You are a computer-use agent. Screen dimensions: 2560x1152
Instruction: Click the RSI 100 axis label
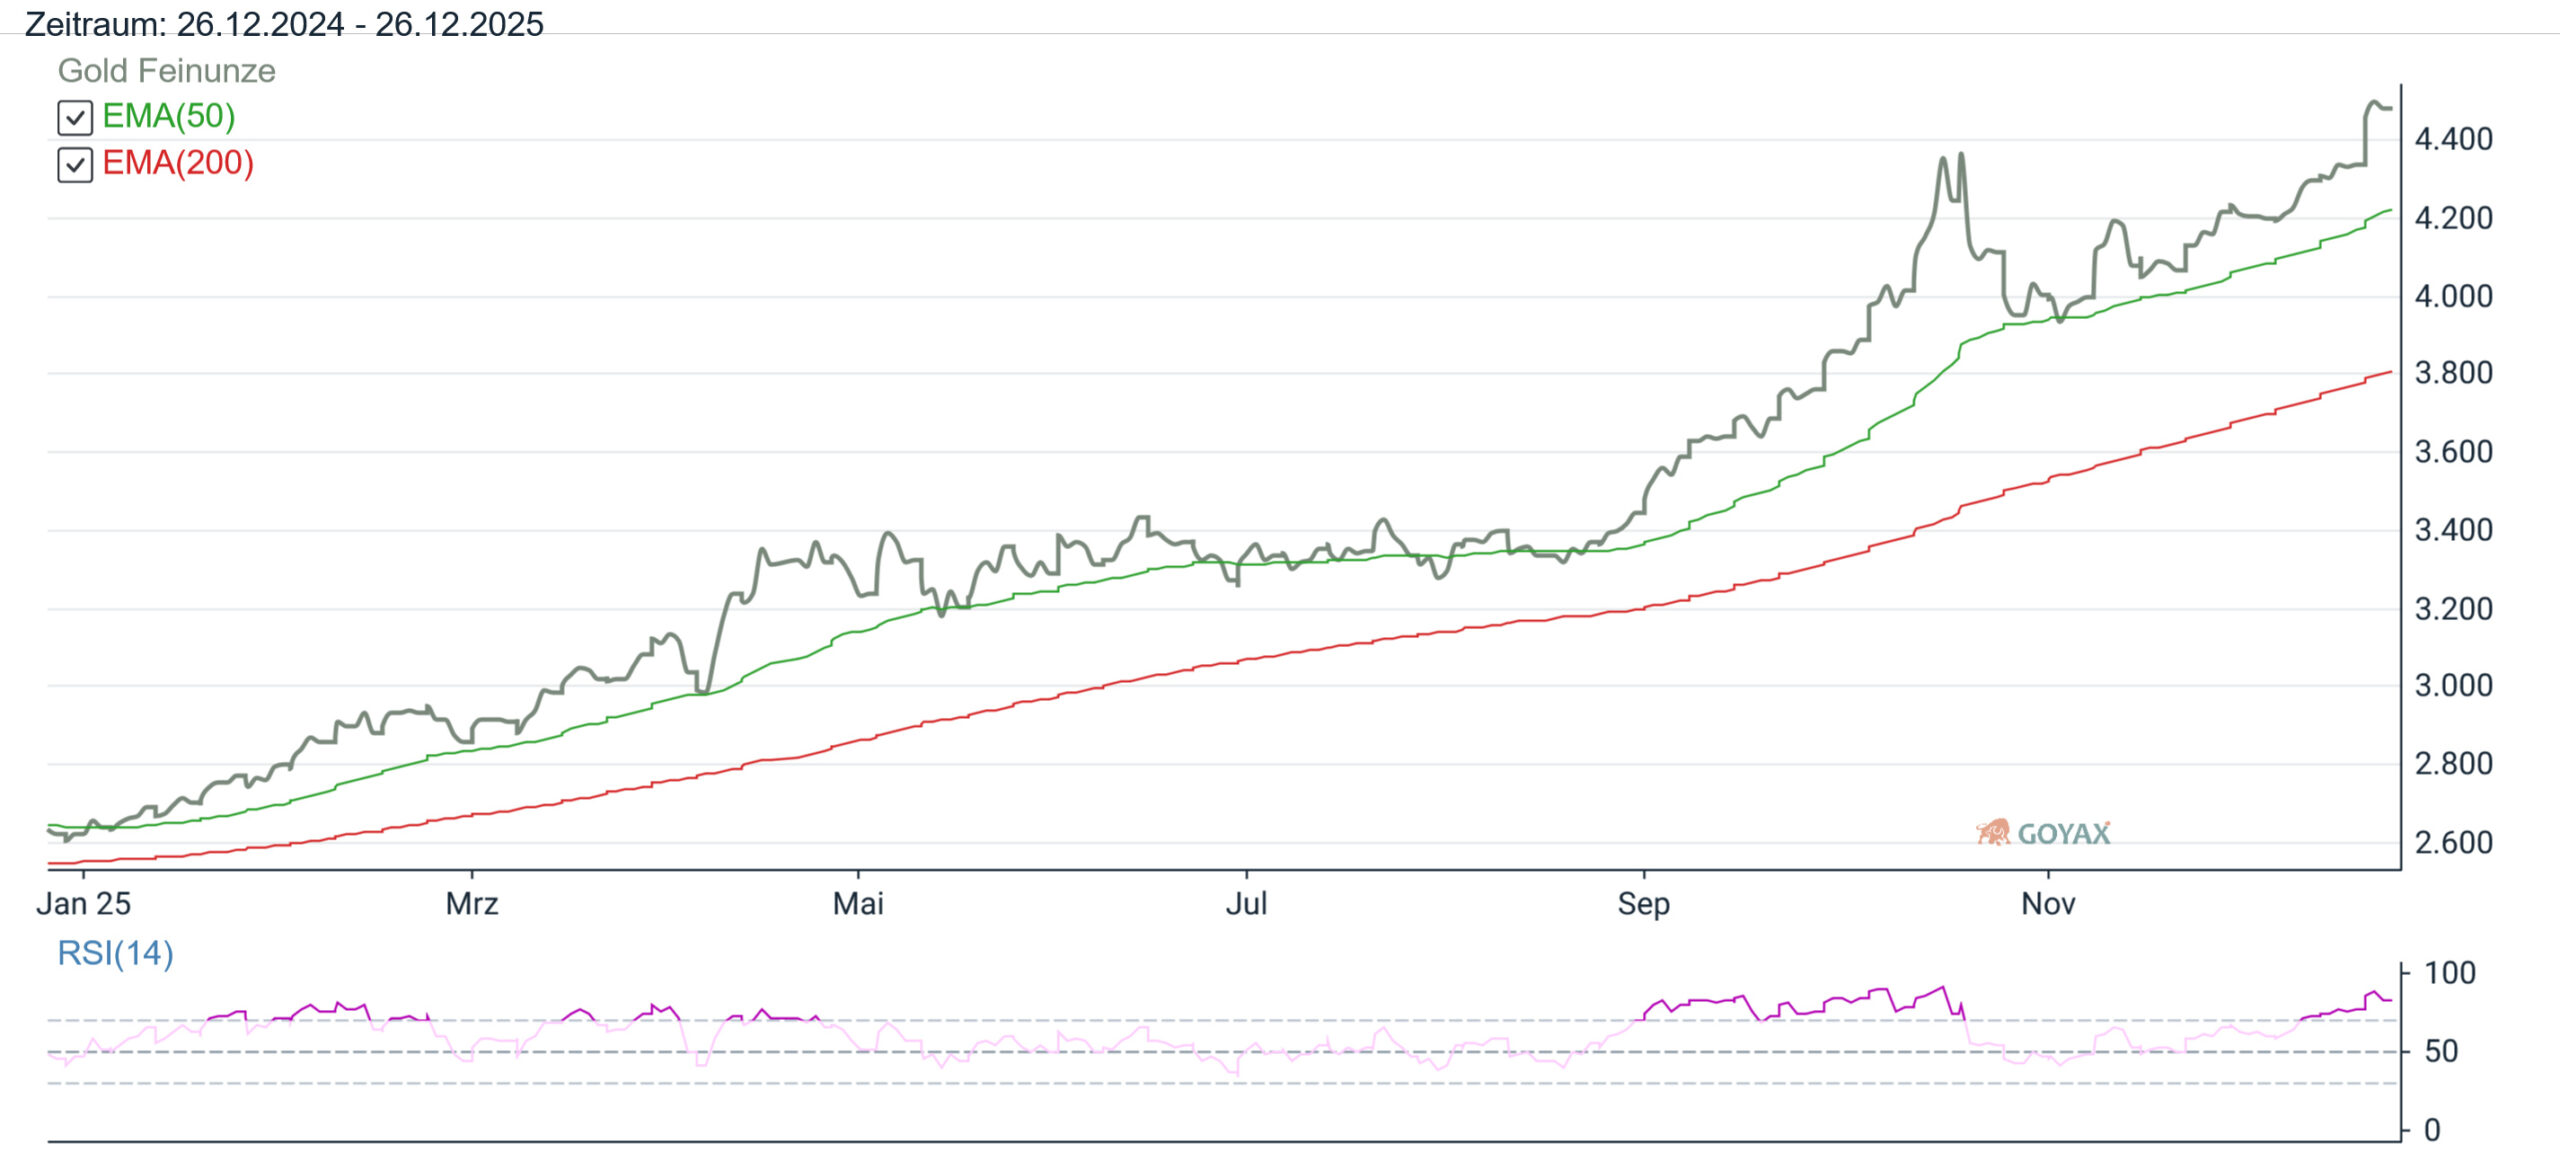tap(2449, 973)
